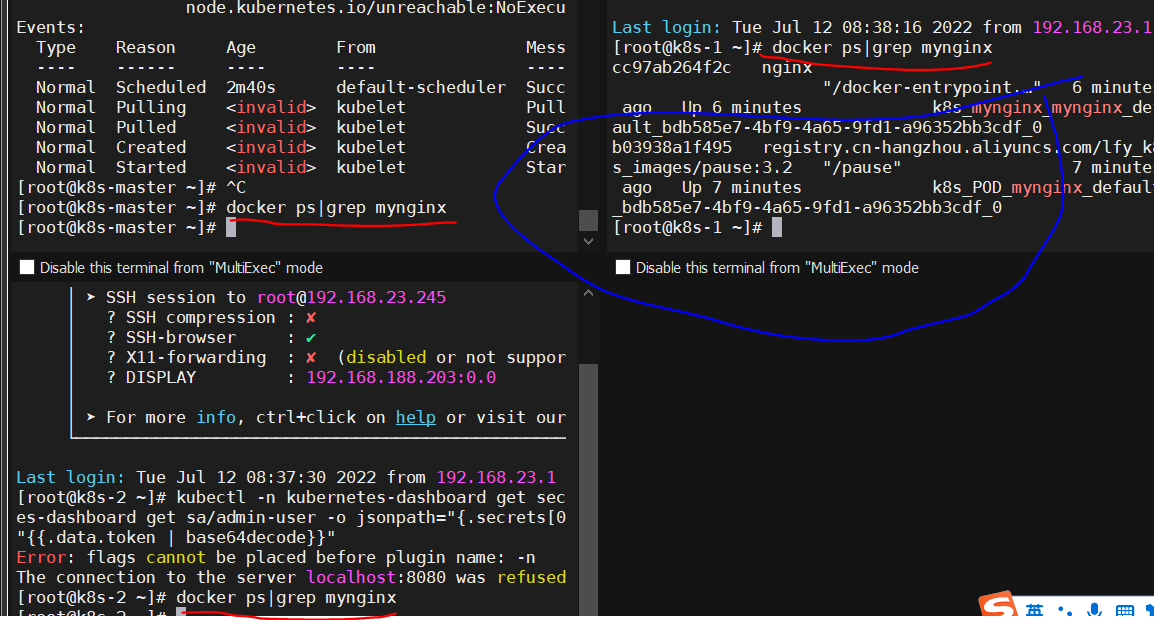Click the status dot icon on Sogou toolbar
This screenshot has height=620, width=1154.
coord(1065,611)
